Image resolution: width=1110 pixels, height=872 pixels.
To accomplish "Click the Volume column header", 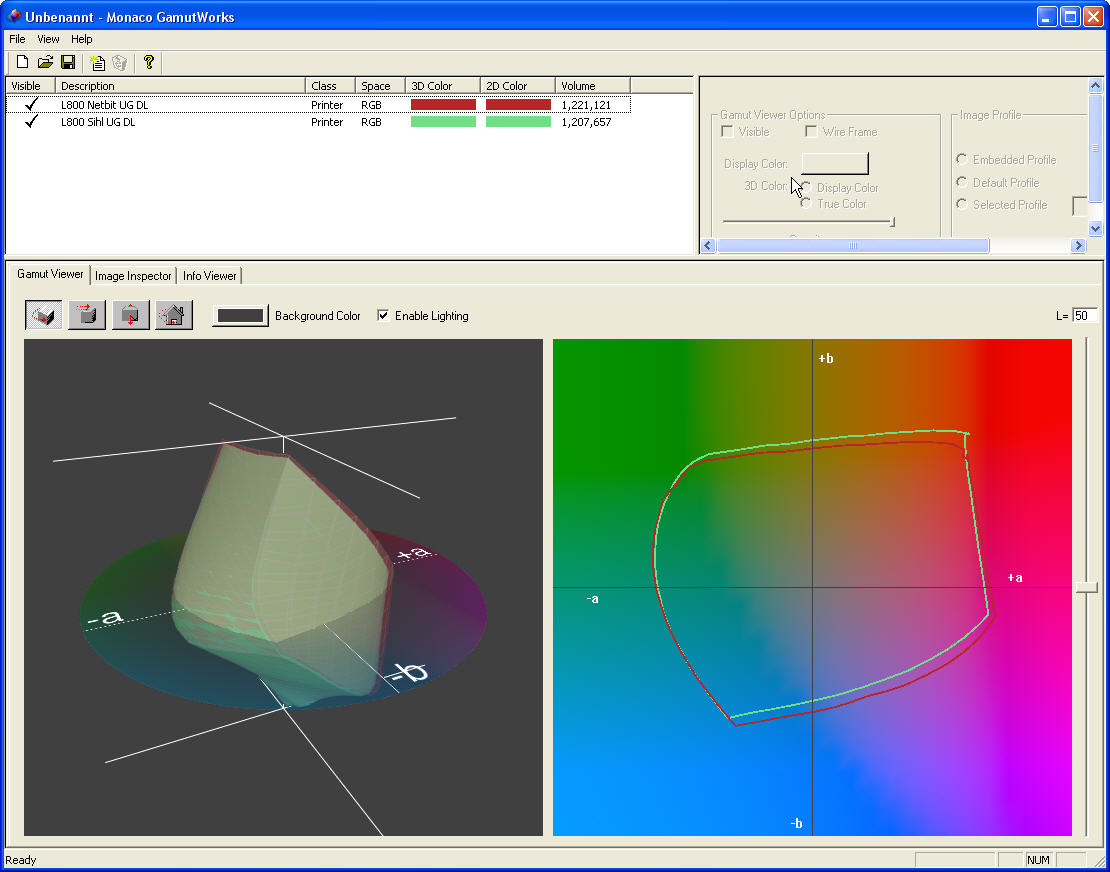I will tap(592, 86).
